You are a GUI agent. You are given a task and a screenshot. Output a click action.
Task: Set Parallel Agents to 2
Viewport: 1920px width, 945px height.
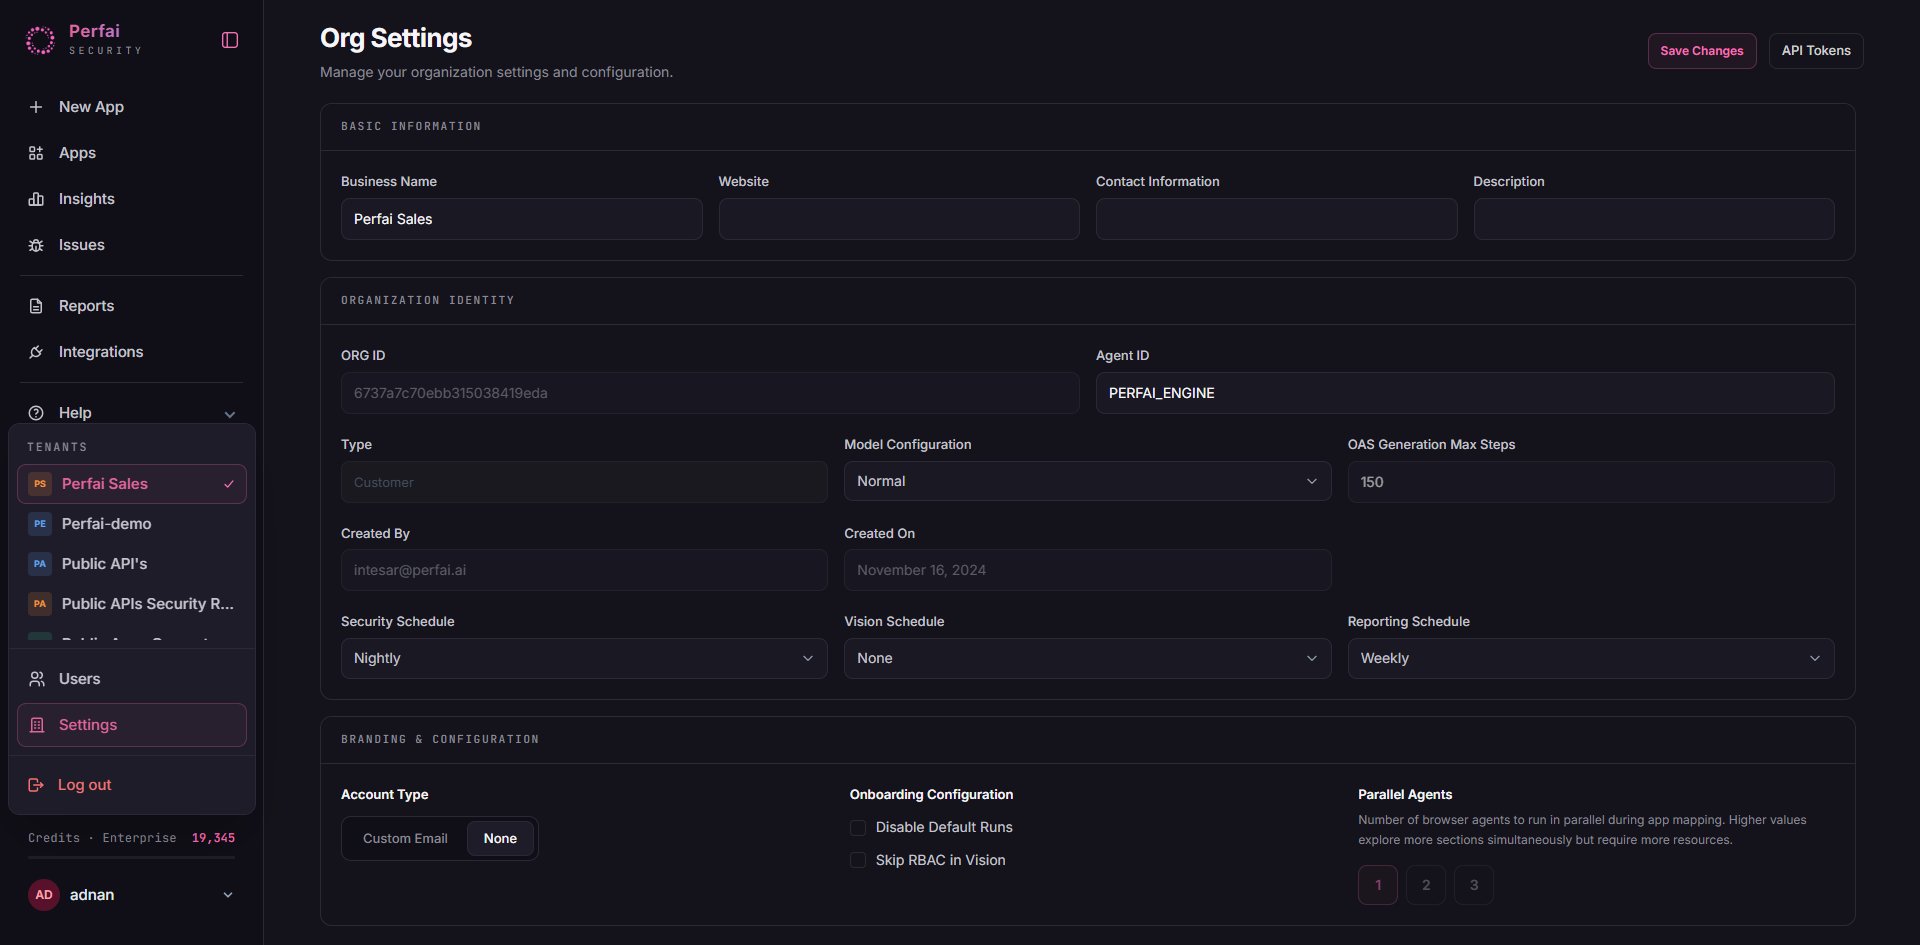click(x=1426, y=885)
